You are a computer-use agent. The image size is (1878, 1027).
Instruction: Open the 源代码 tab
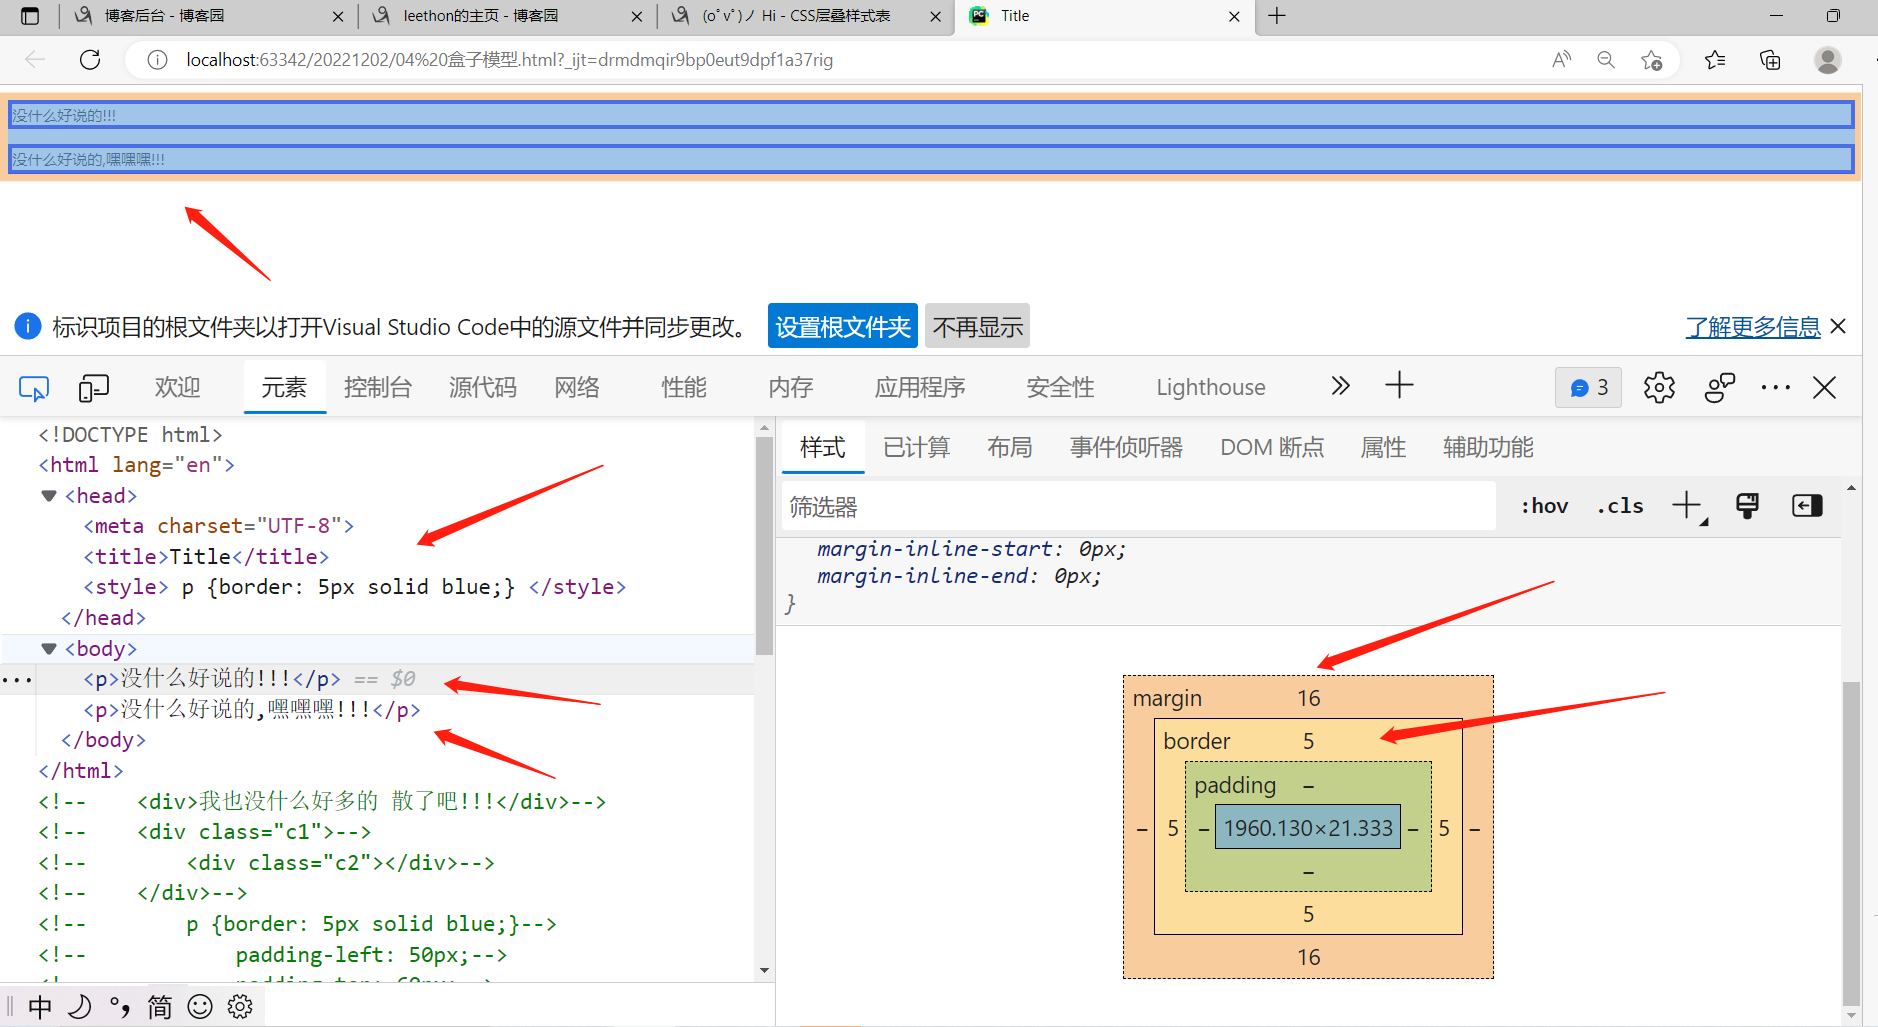(483, 387)
